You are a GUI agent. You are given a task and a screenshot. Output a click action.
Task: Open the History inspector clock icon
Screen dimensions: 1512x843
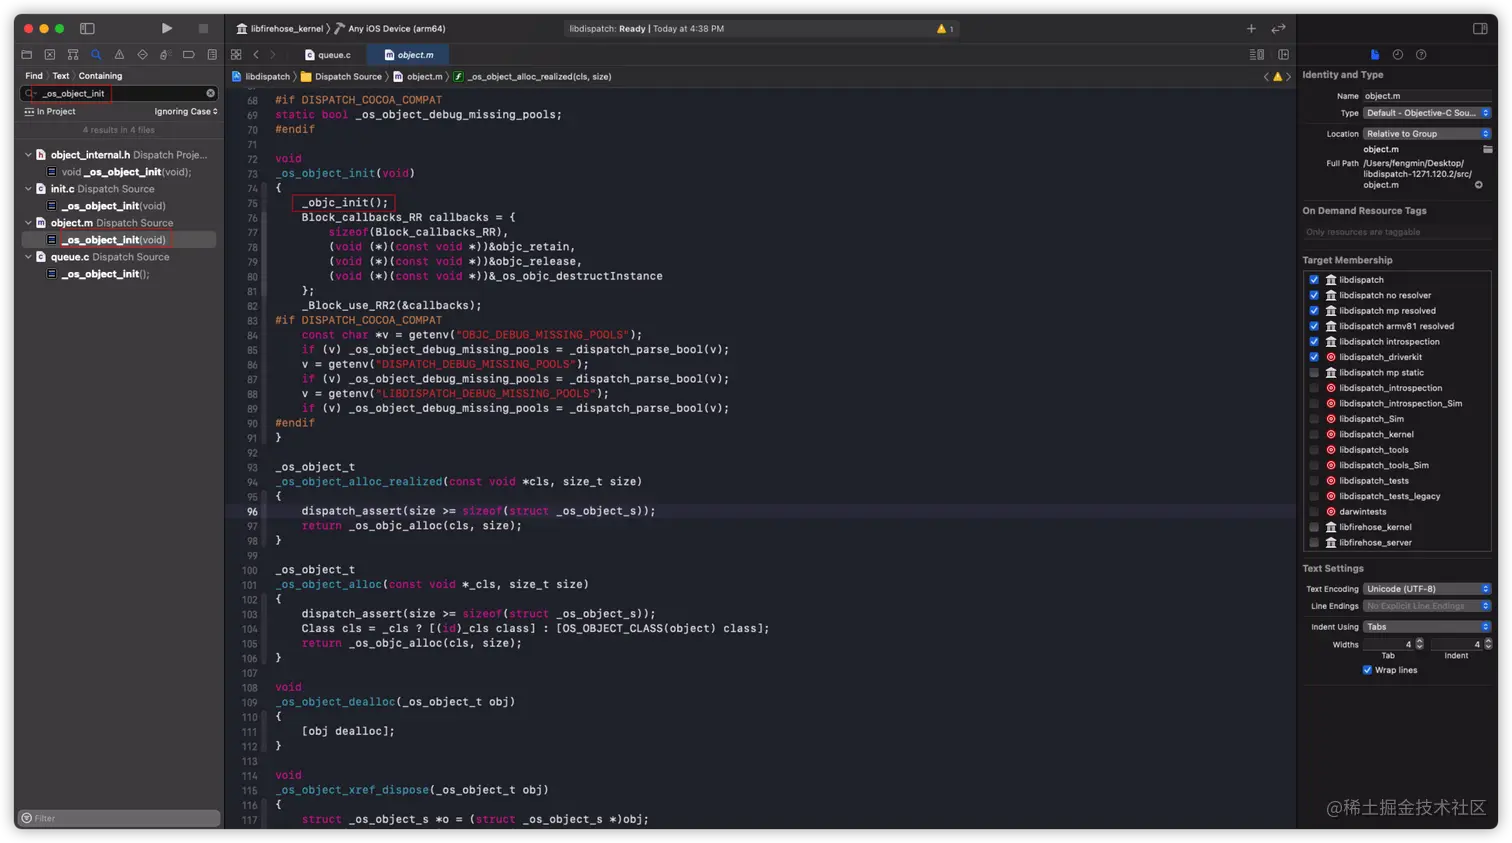(x=1398, y=54)
